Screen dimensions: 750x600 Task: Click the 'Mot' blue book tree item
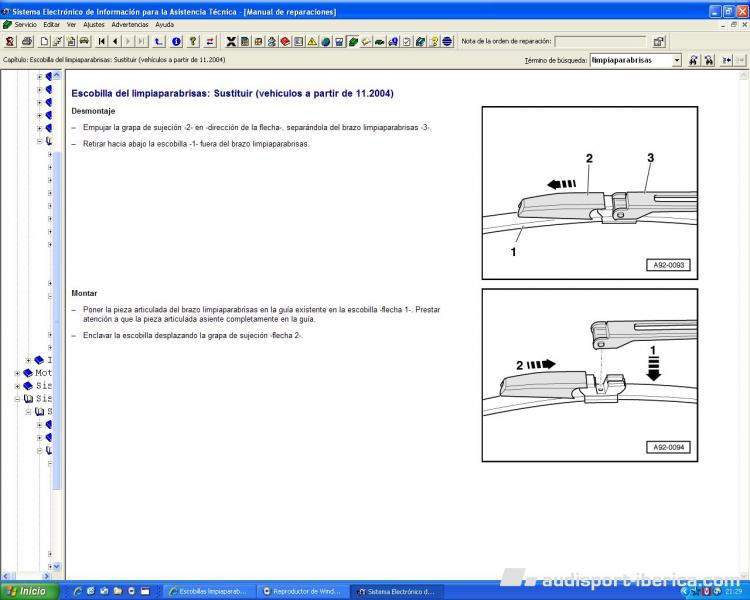(x=38, y=373)
